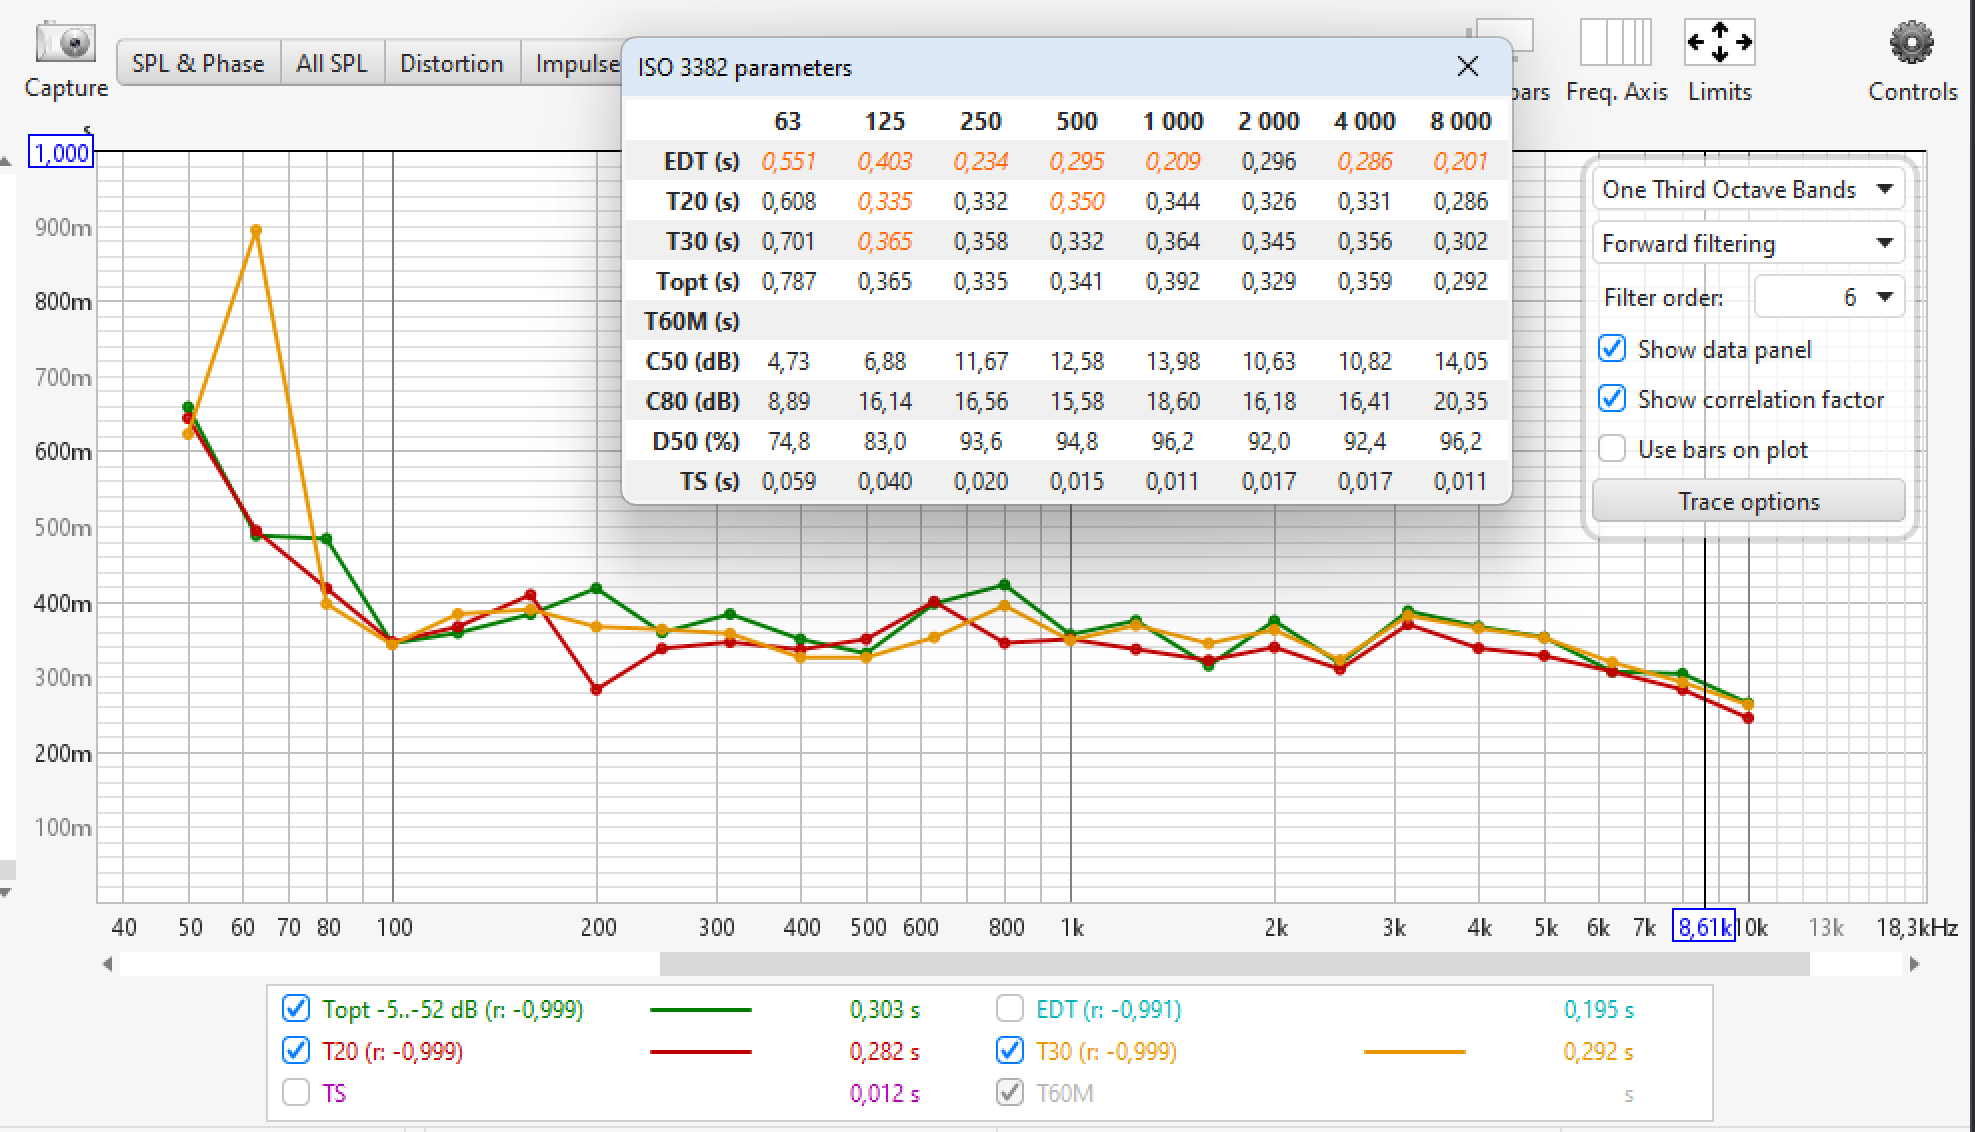Open the One Third Octave Bands dropdown

[1747, 190]
